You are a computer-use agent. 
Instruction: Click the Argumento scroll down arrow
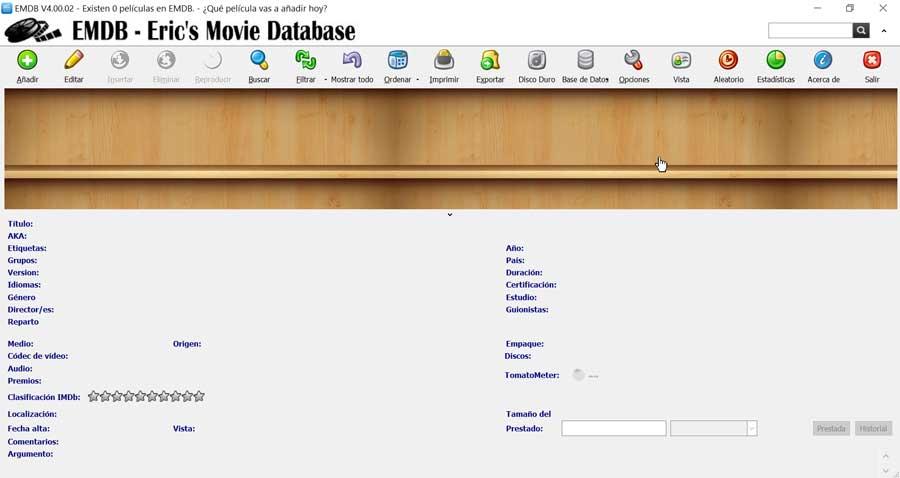point(886,471)
